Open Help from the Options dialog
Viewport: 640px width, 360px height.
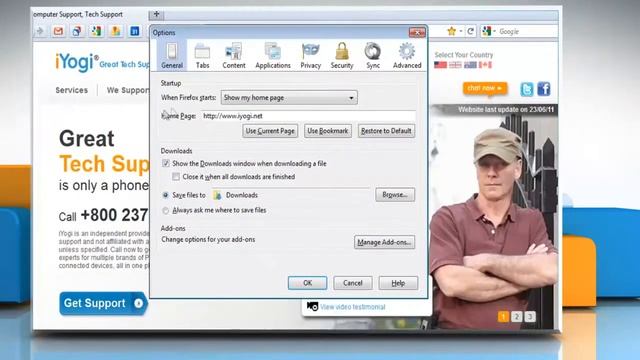pos(398,283)
